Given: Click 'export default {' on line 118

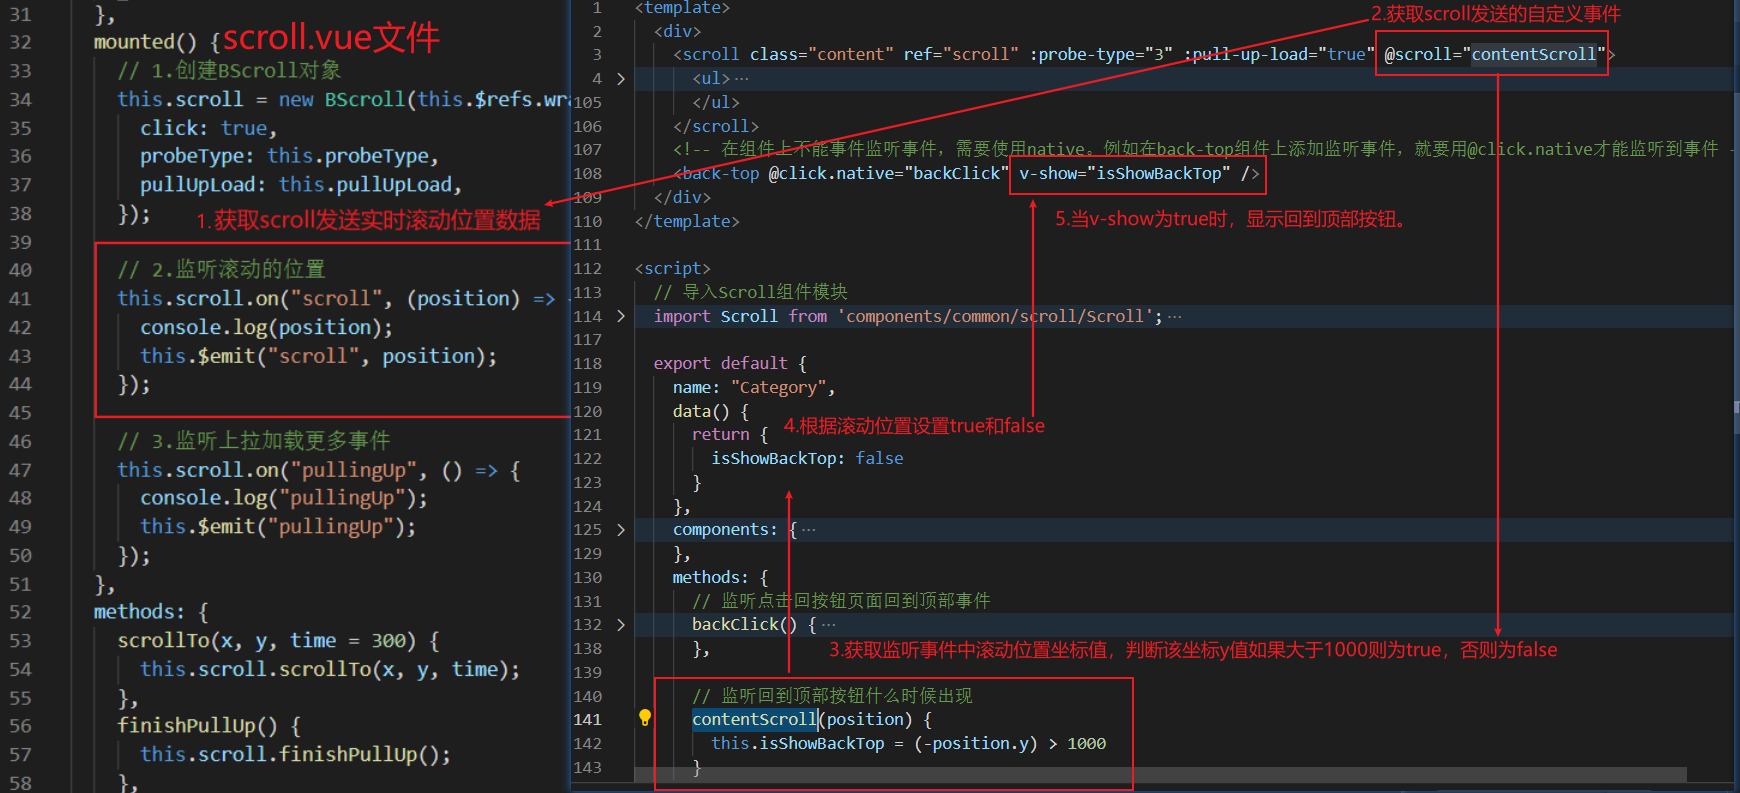Looking at the screenshot, I should click(x=730, y=364).
